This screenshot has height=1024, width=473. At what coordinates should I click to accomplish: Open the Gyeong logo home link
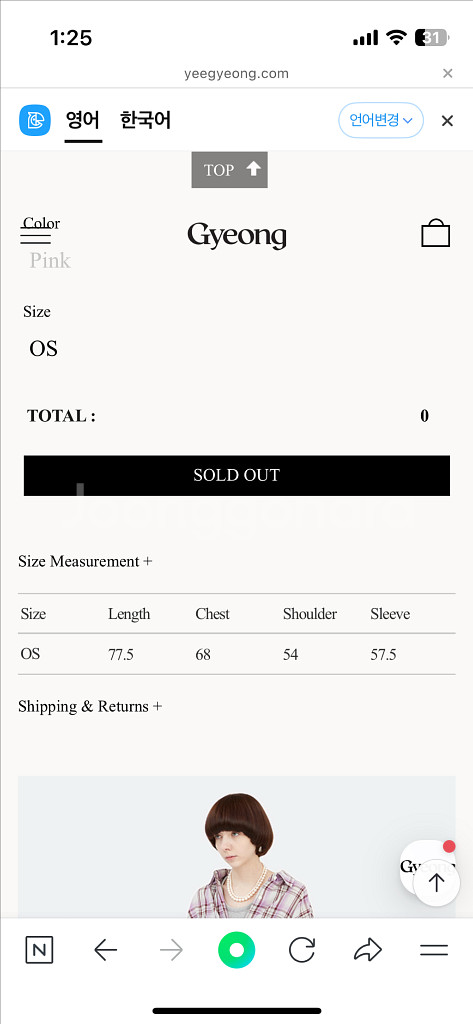(236, 235)
